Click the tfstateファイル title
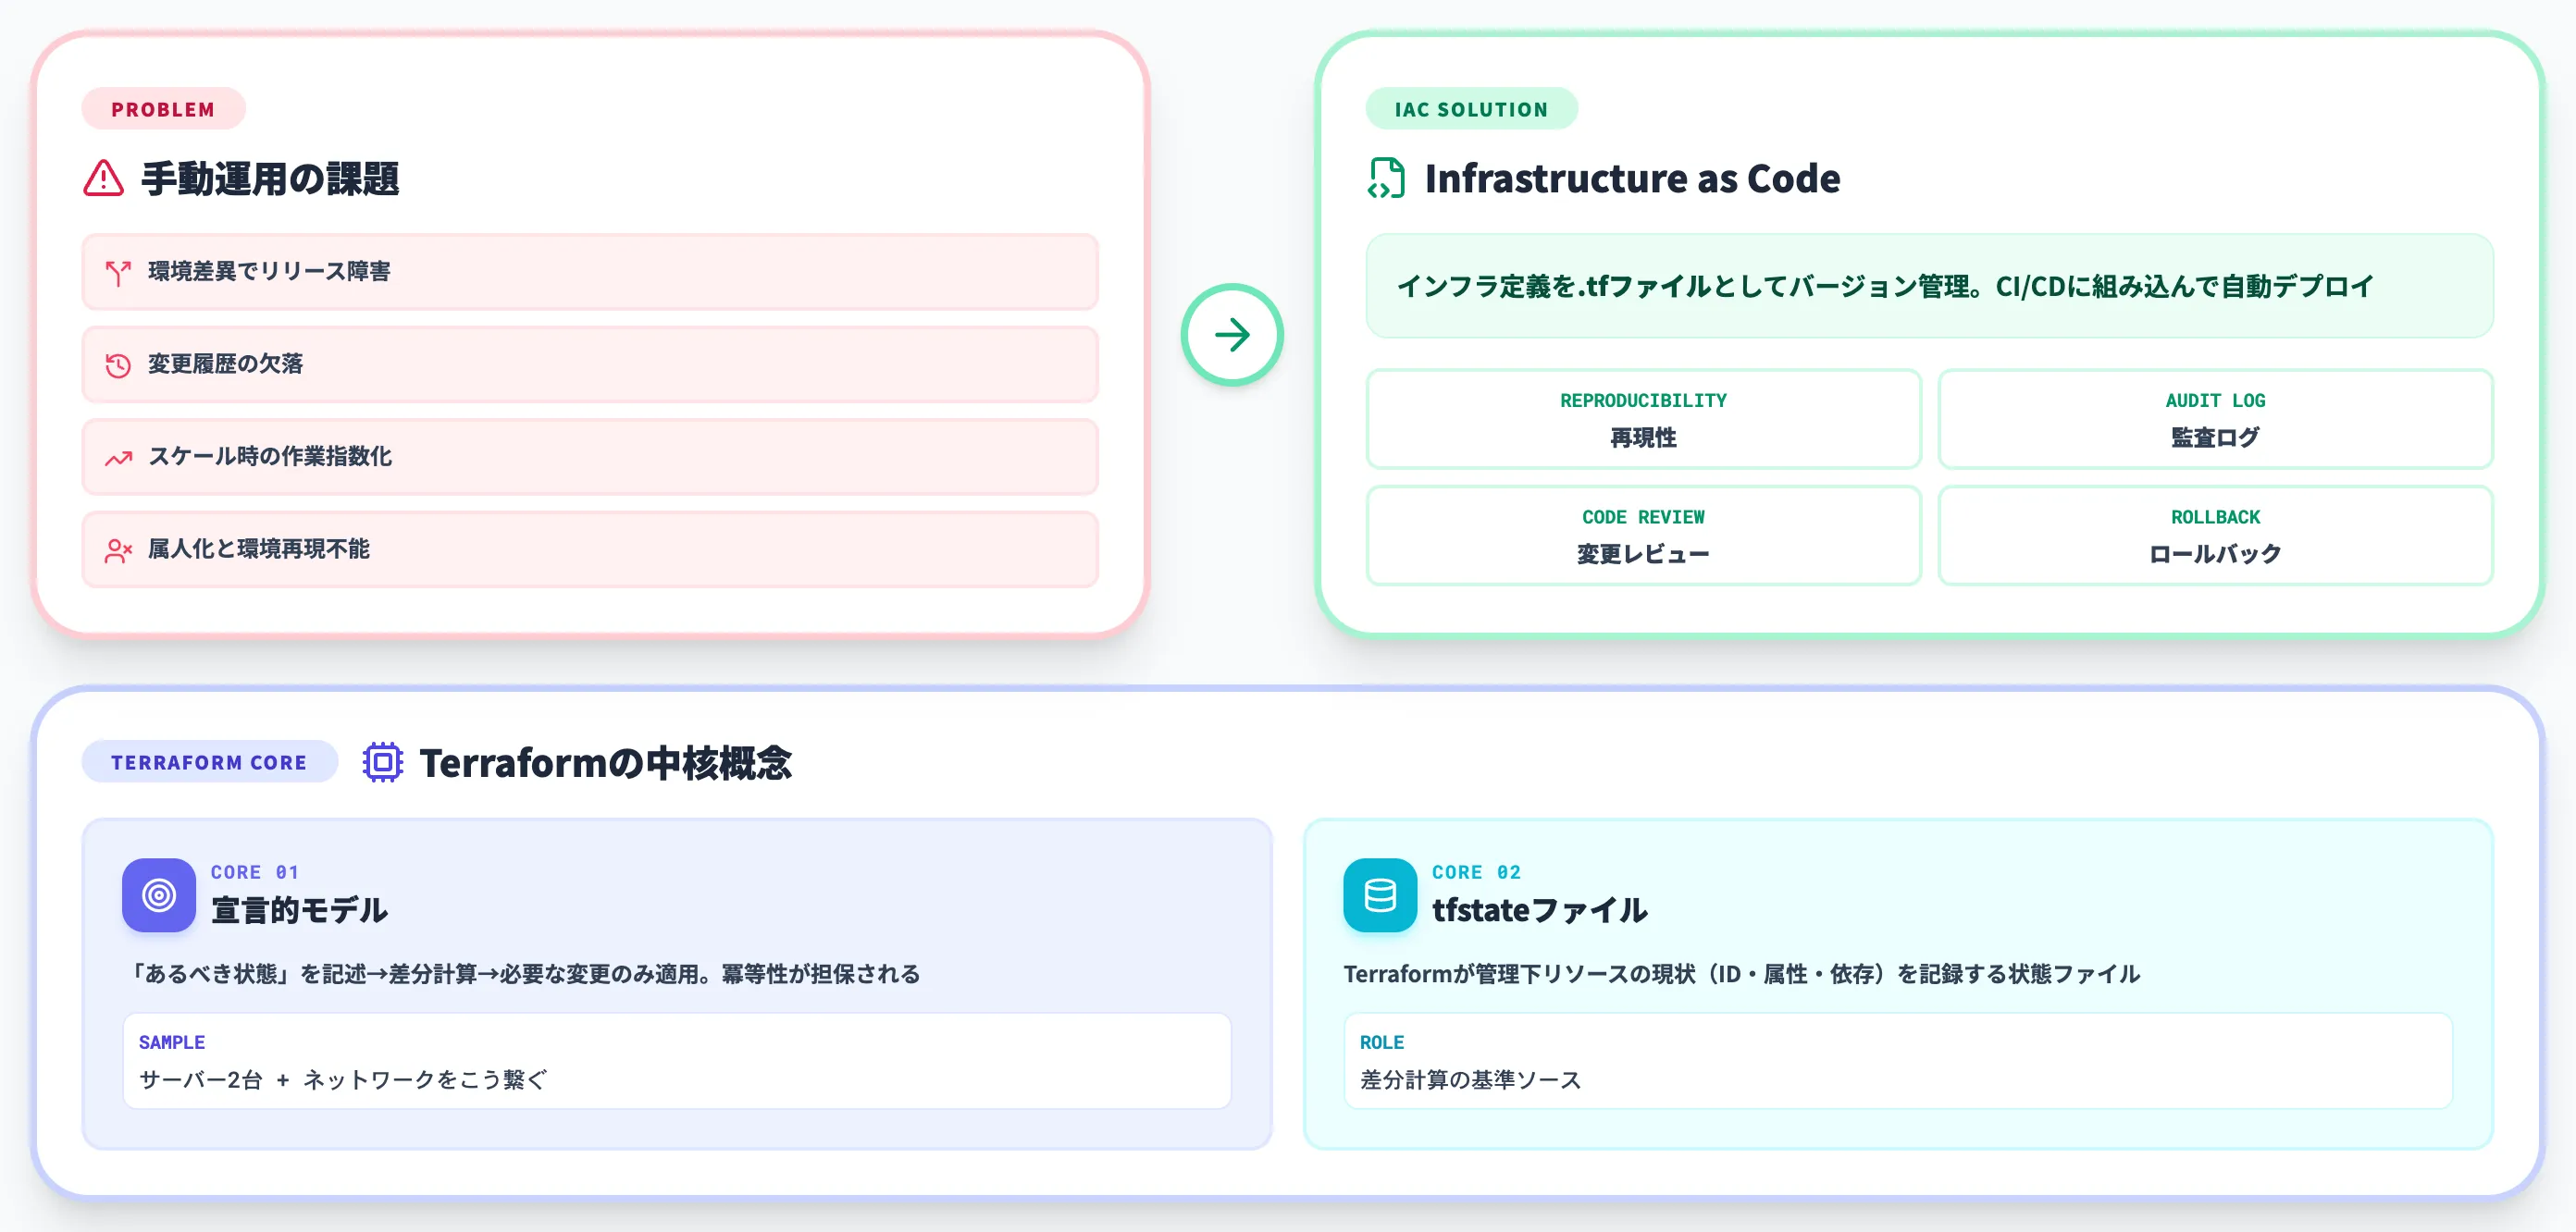 pyautogui.click(x=1540, y=910)
